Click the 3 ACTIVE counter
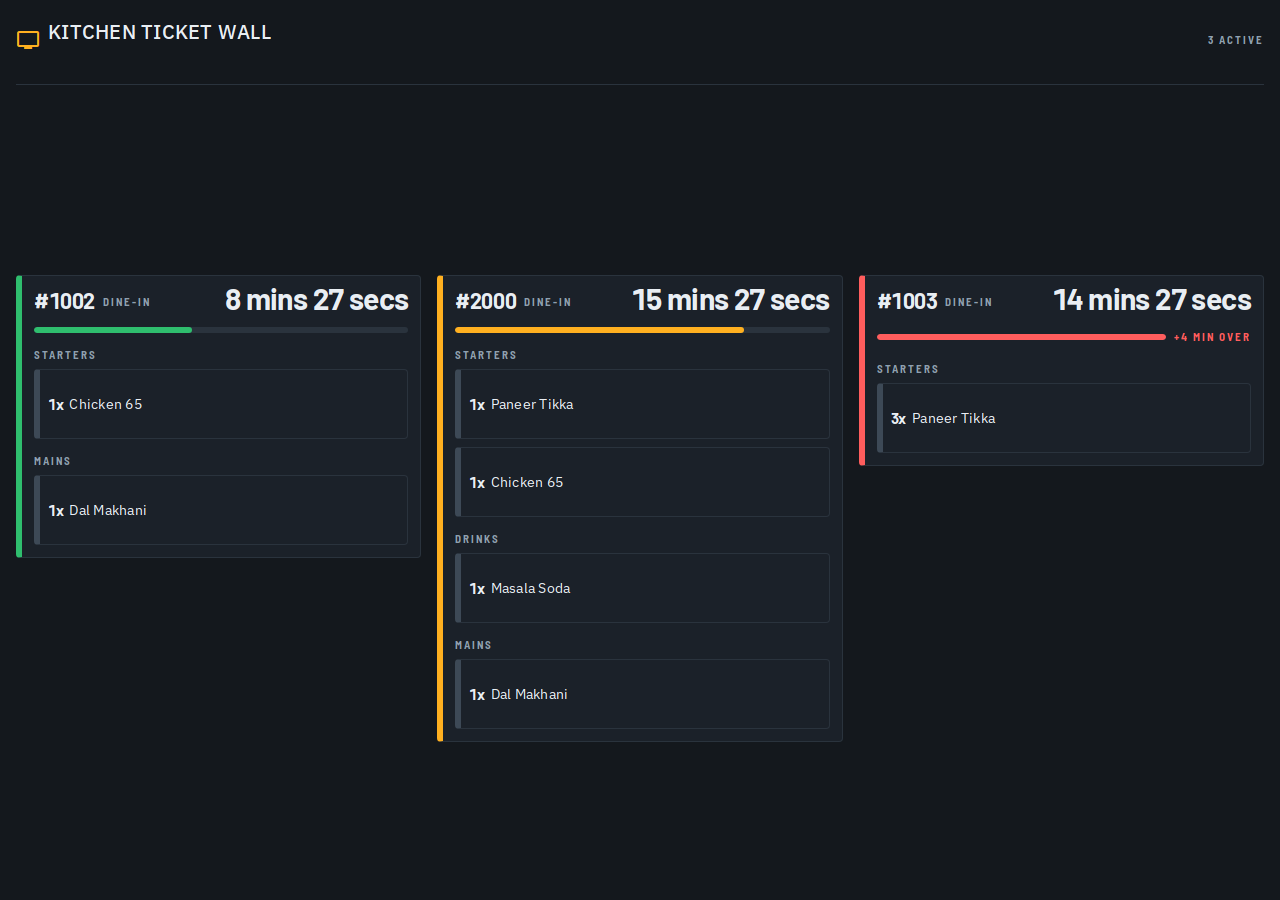This screenshot has height=900, width=1280. pyautogui.click(x=1235, y=40)
